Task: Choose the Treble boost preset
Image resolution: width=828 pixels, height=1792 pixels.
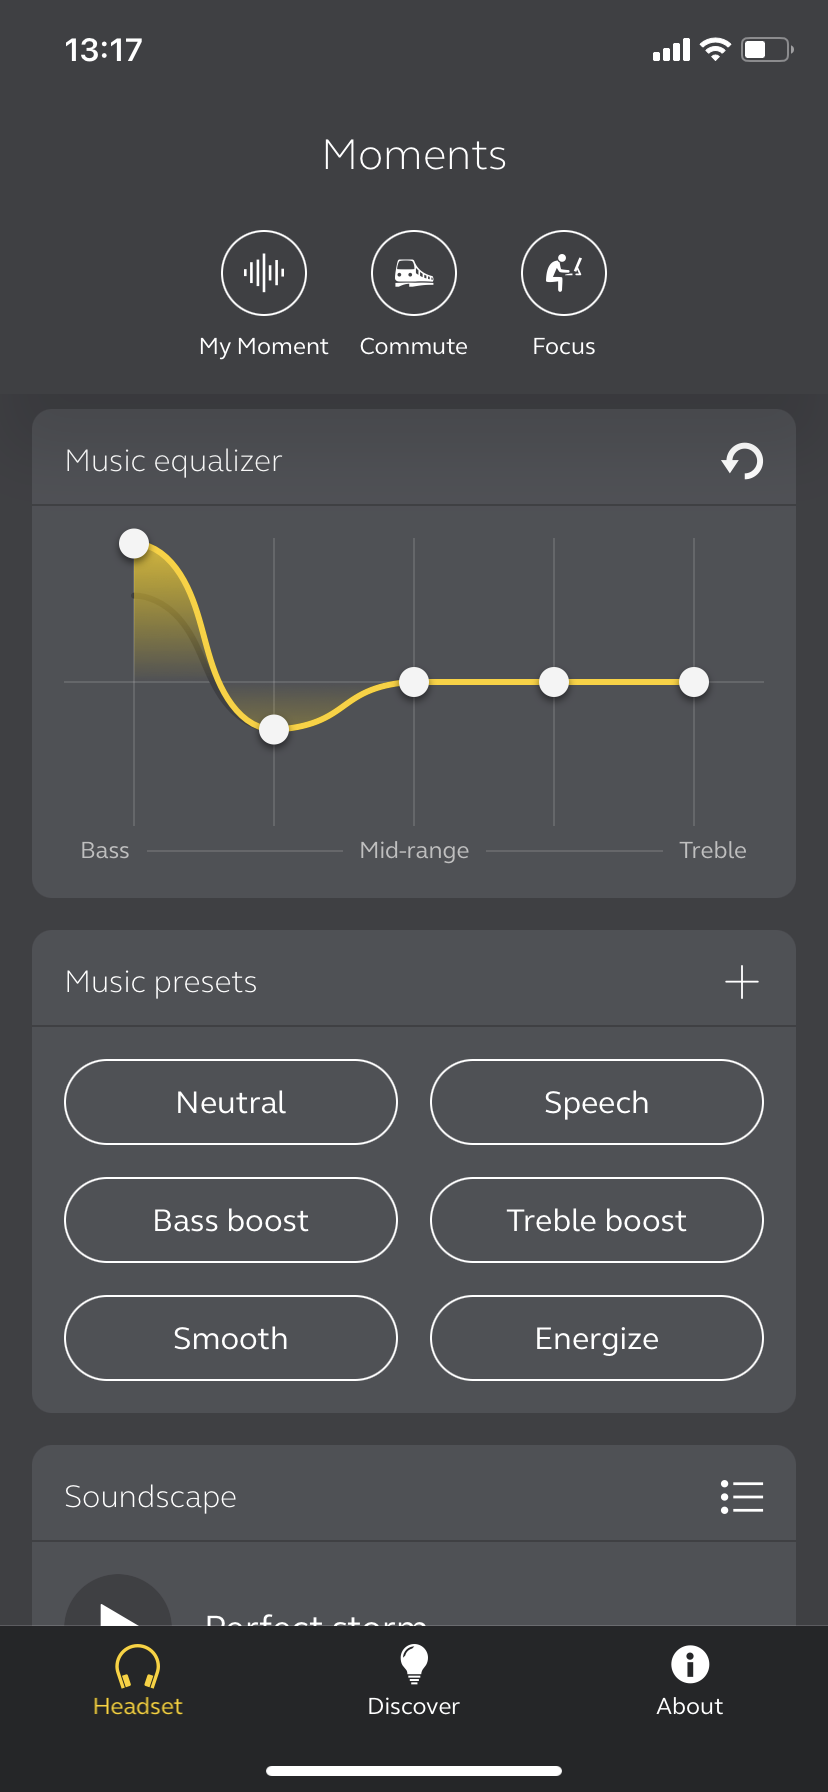Action: 597,1220
